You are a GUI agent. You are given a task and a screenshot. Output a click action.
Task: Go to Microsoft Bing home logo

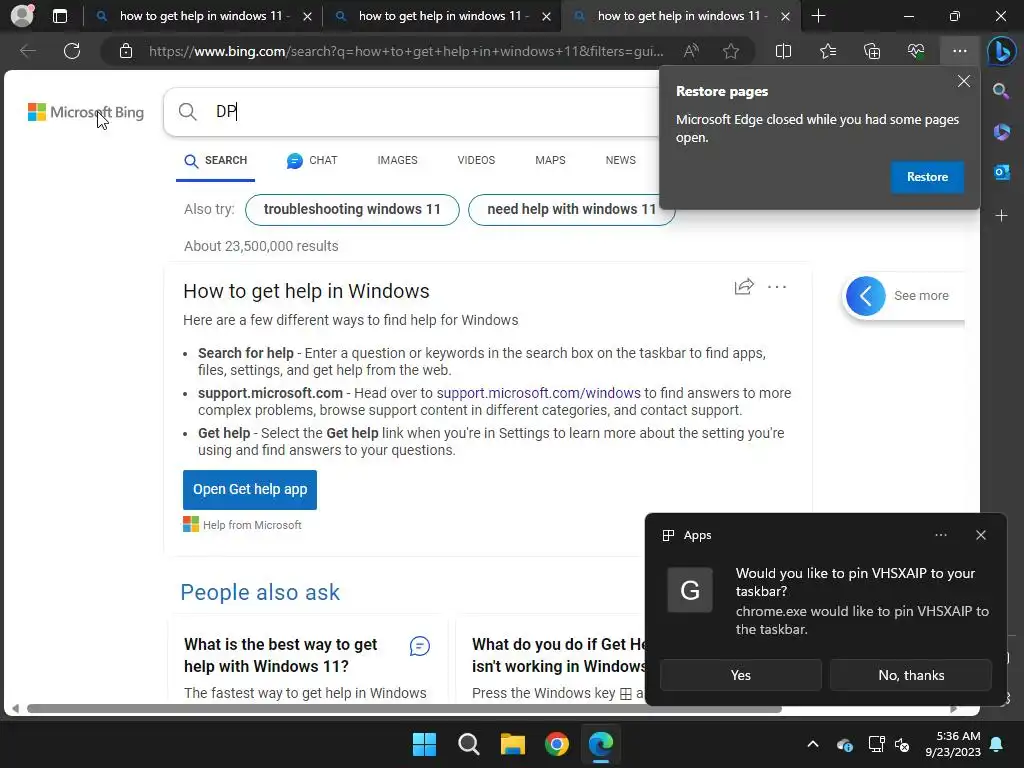(x=86, y=112)
